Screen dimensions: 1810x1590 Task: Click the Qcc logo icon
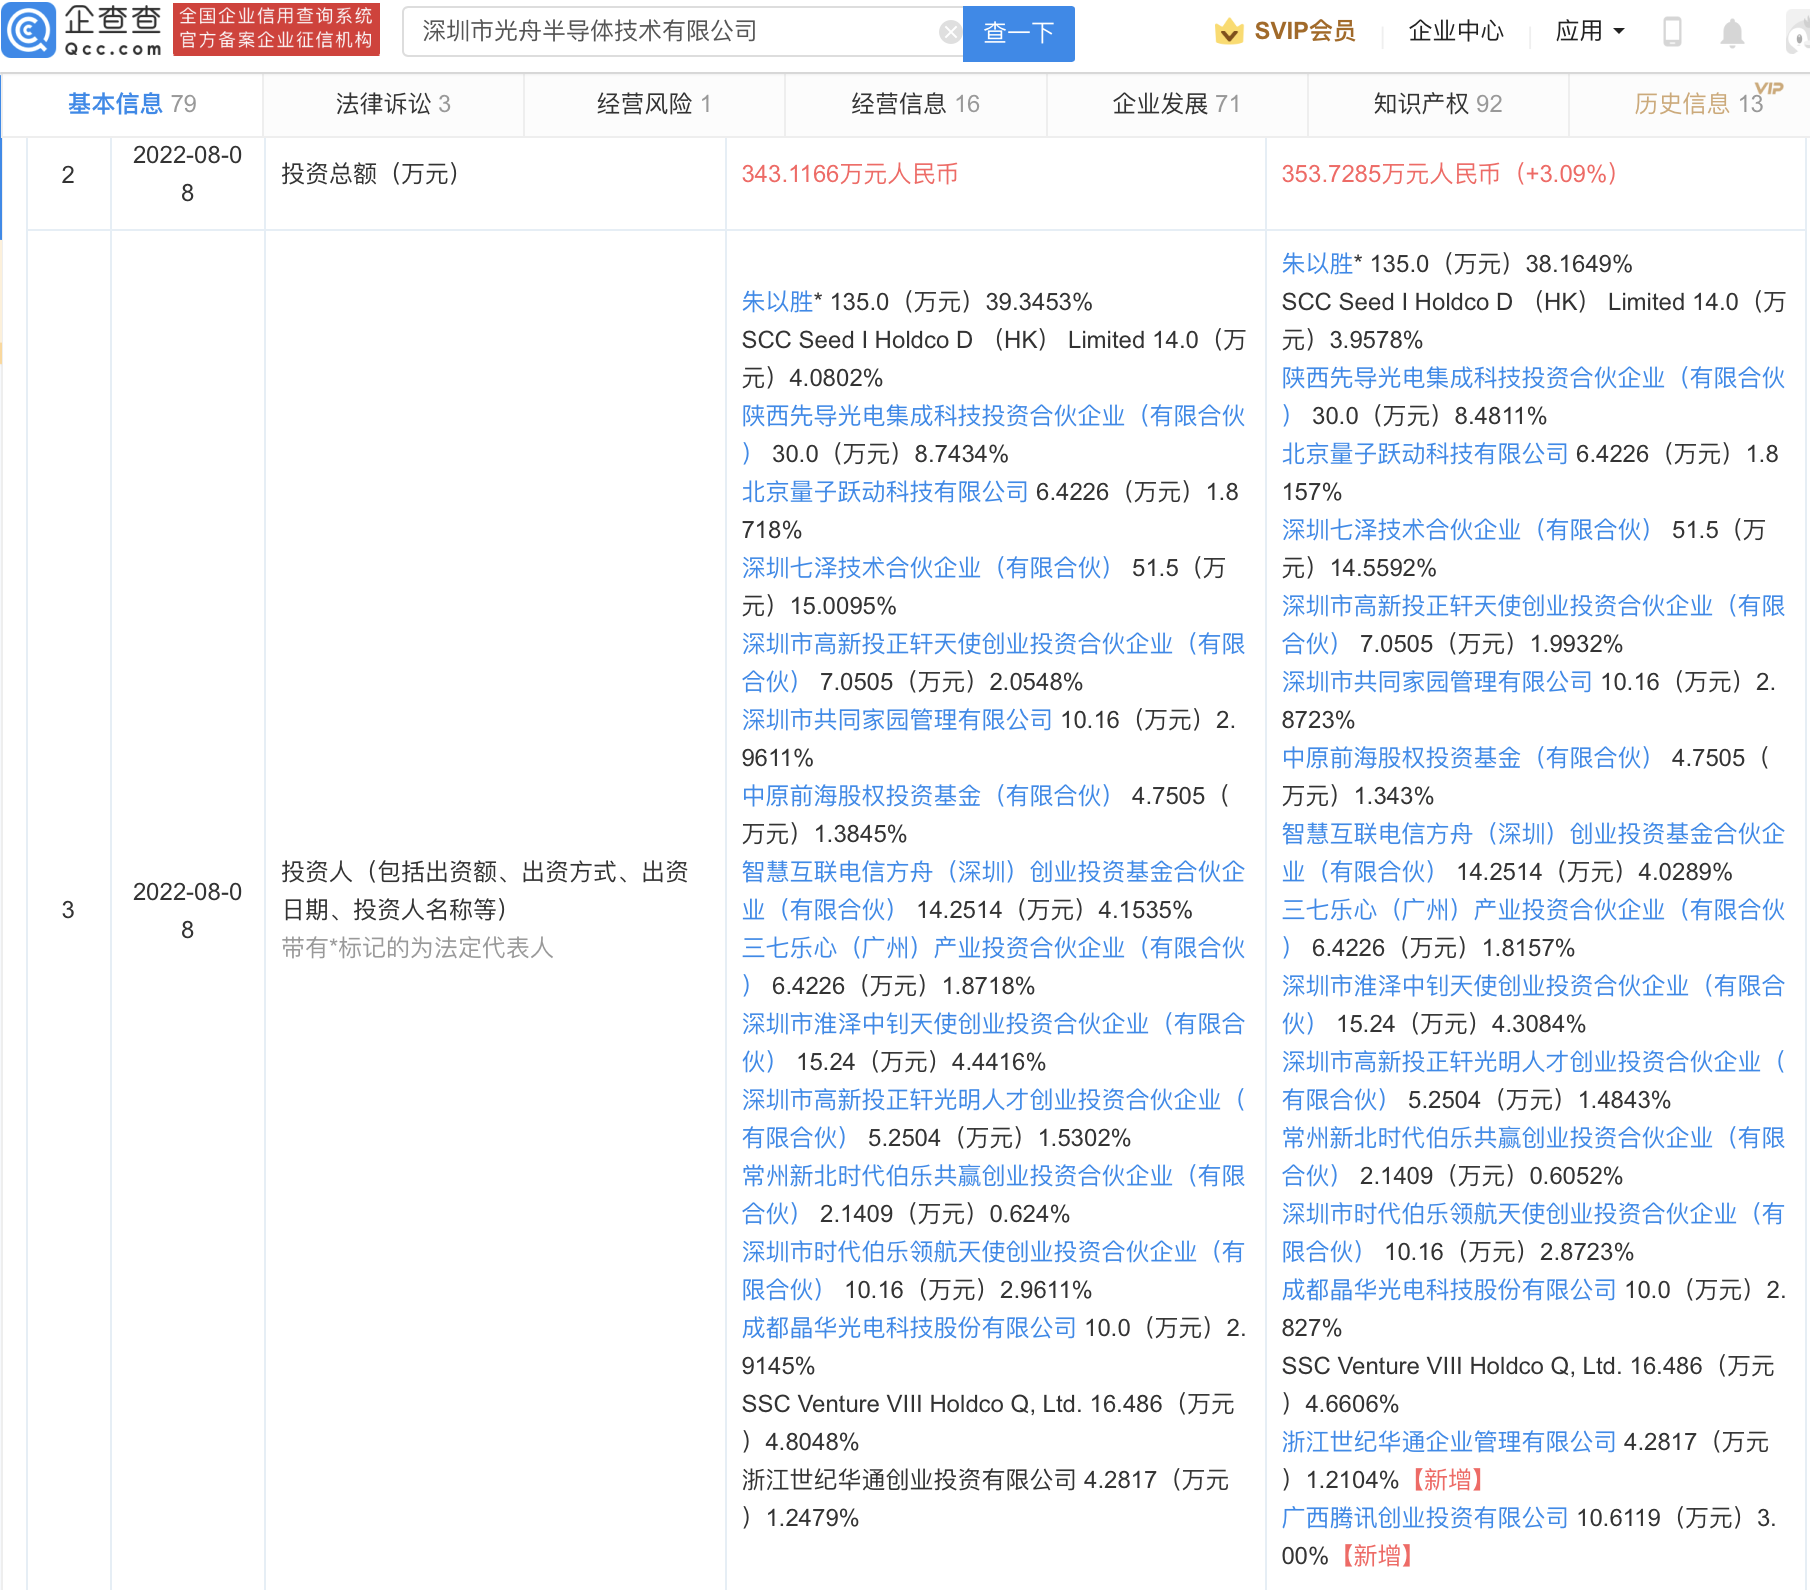29,31
